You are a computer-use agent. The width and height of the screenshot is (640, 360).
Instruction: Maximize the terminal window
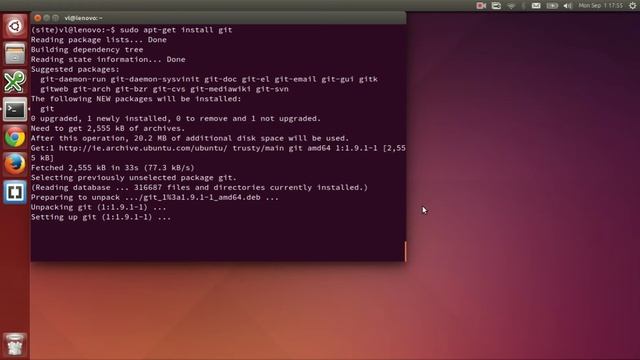tap(56, 18)
